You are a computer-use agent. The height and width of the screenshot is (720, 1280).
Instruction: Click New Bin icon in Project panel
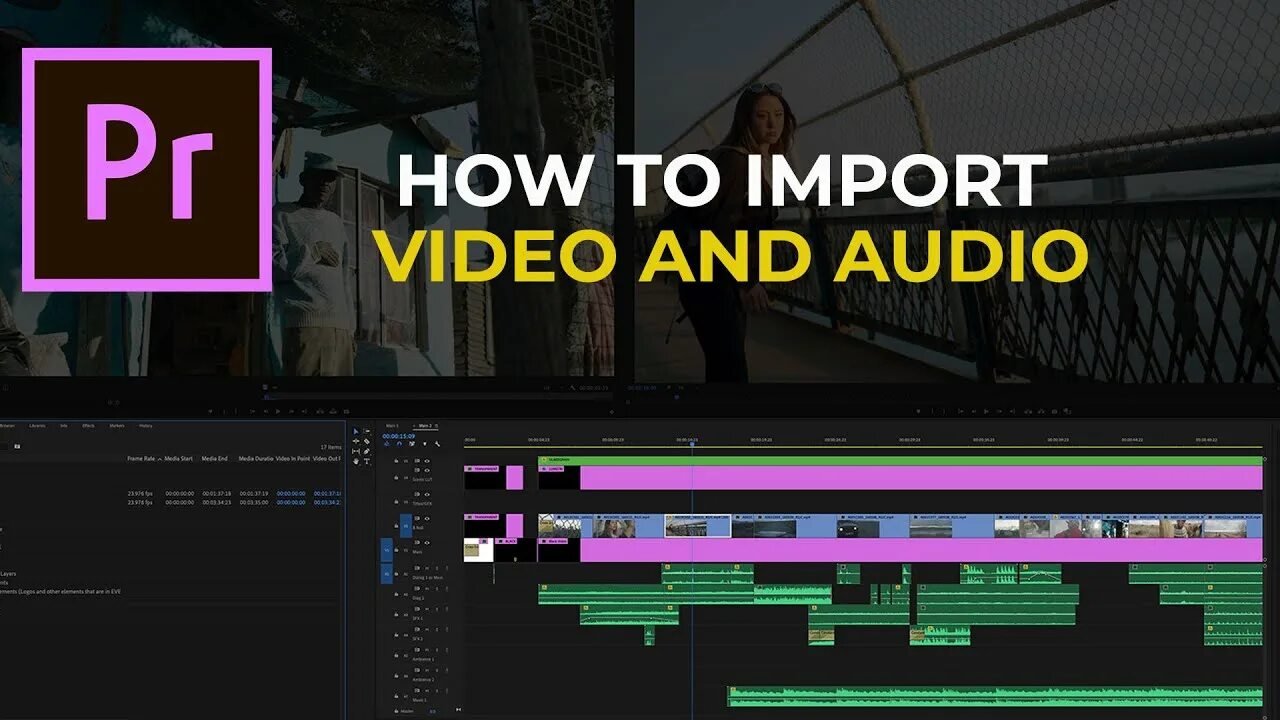click(17, 446)
